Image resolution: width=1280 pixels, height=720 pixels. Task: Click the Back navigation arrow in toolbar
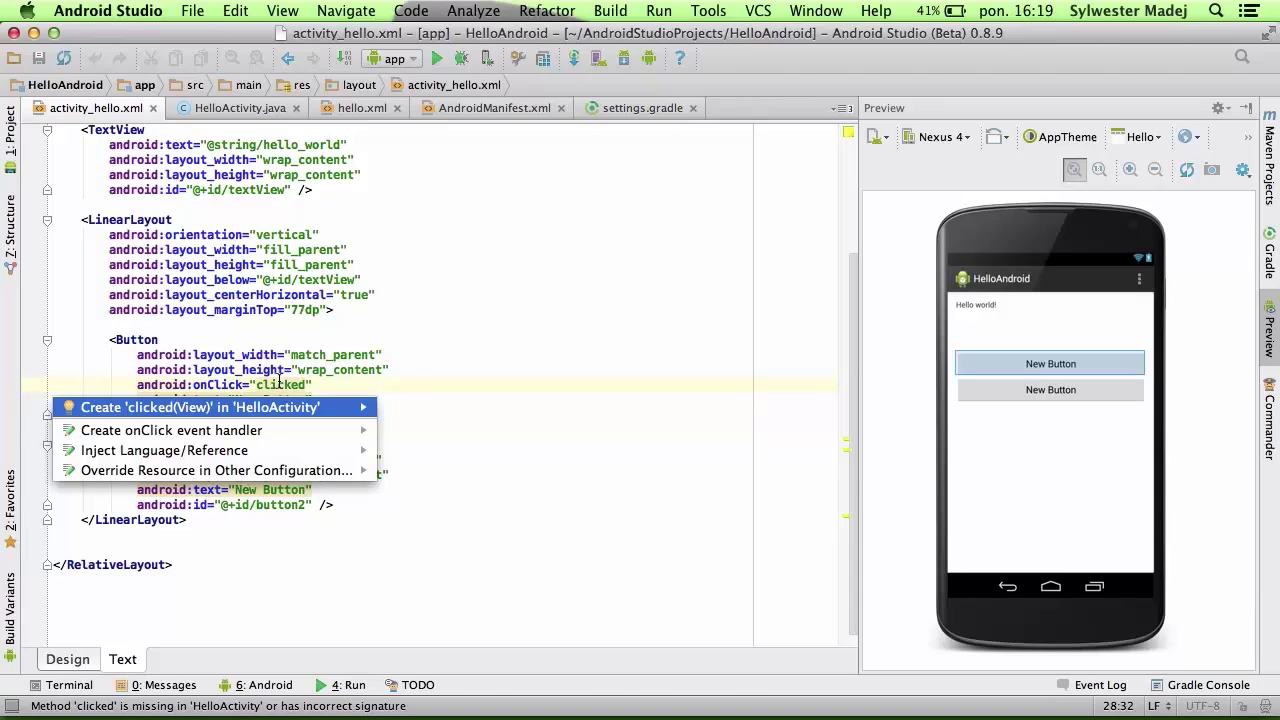(x=287, y=58)
